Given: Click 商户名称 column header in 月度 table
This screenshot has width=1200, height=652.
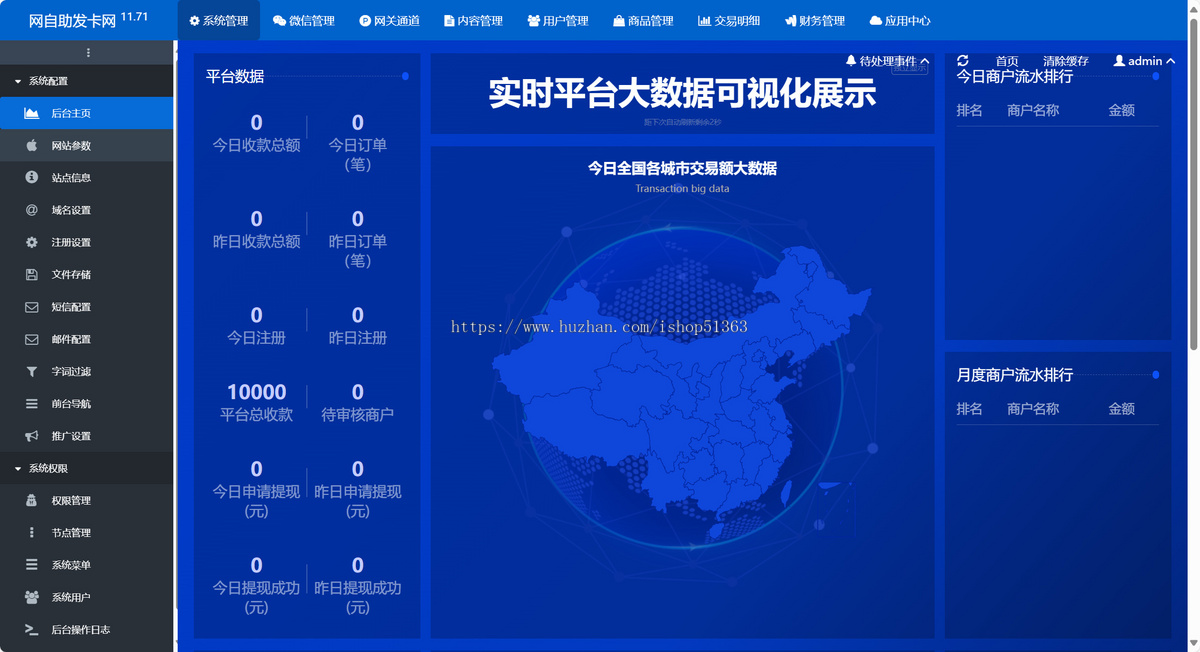Looking at the screenshot, I should tap(1033, 409).
